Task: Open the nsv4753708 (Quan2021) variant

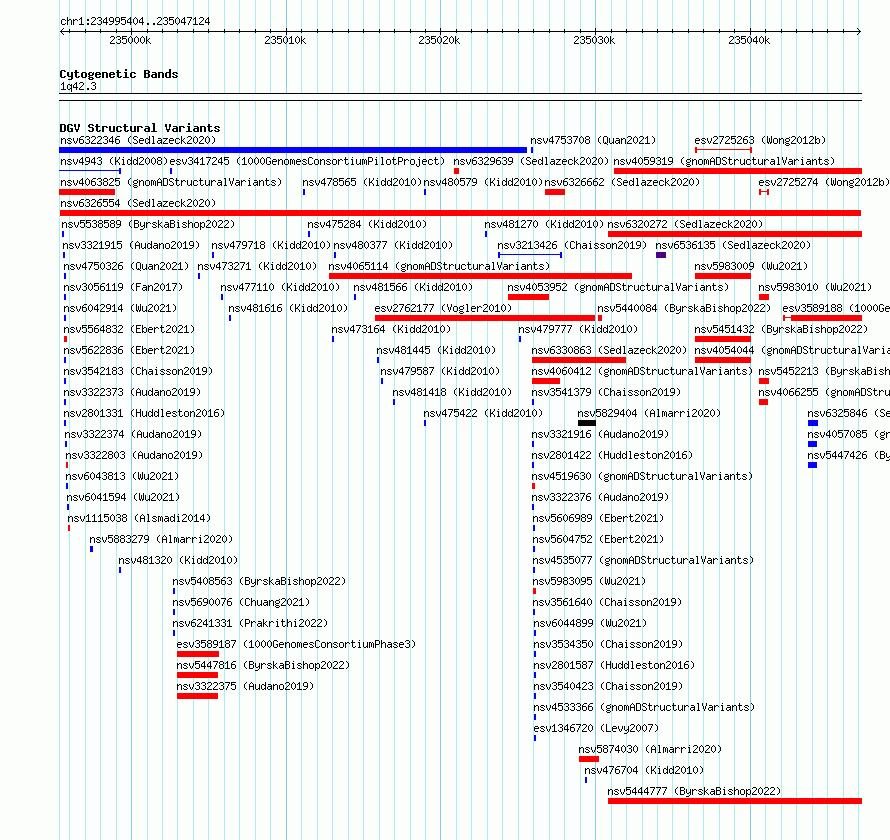Action: (x=593, y=140)
